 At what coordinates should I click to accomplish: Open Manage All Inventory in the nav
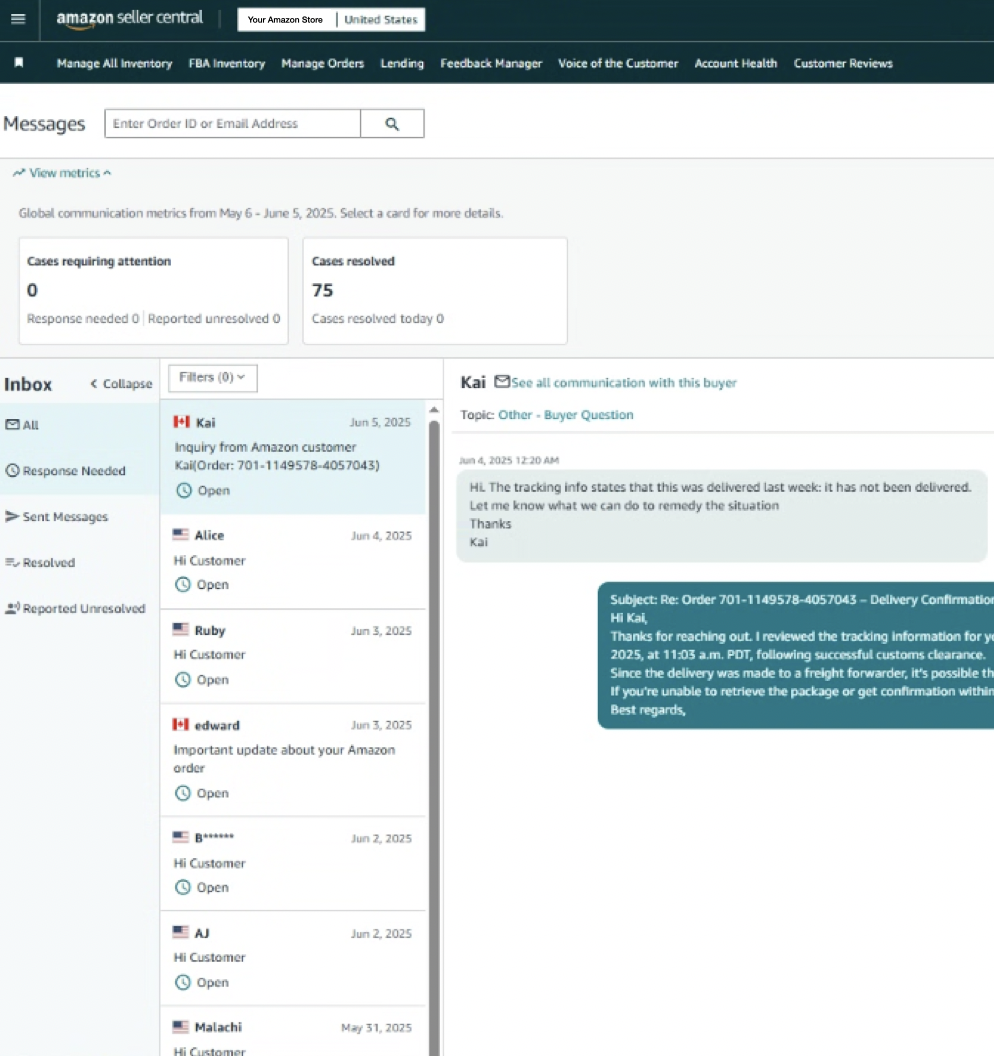(x=114, y=63)
